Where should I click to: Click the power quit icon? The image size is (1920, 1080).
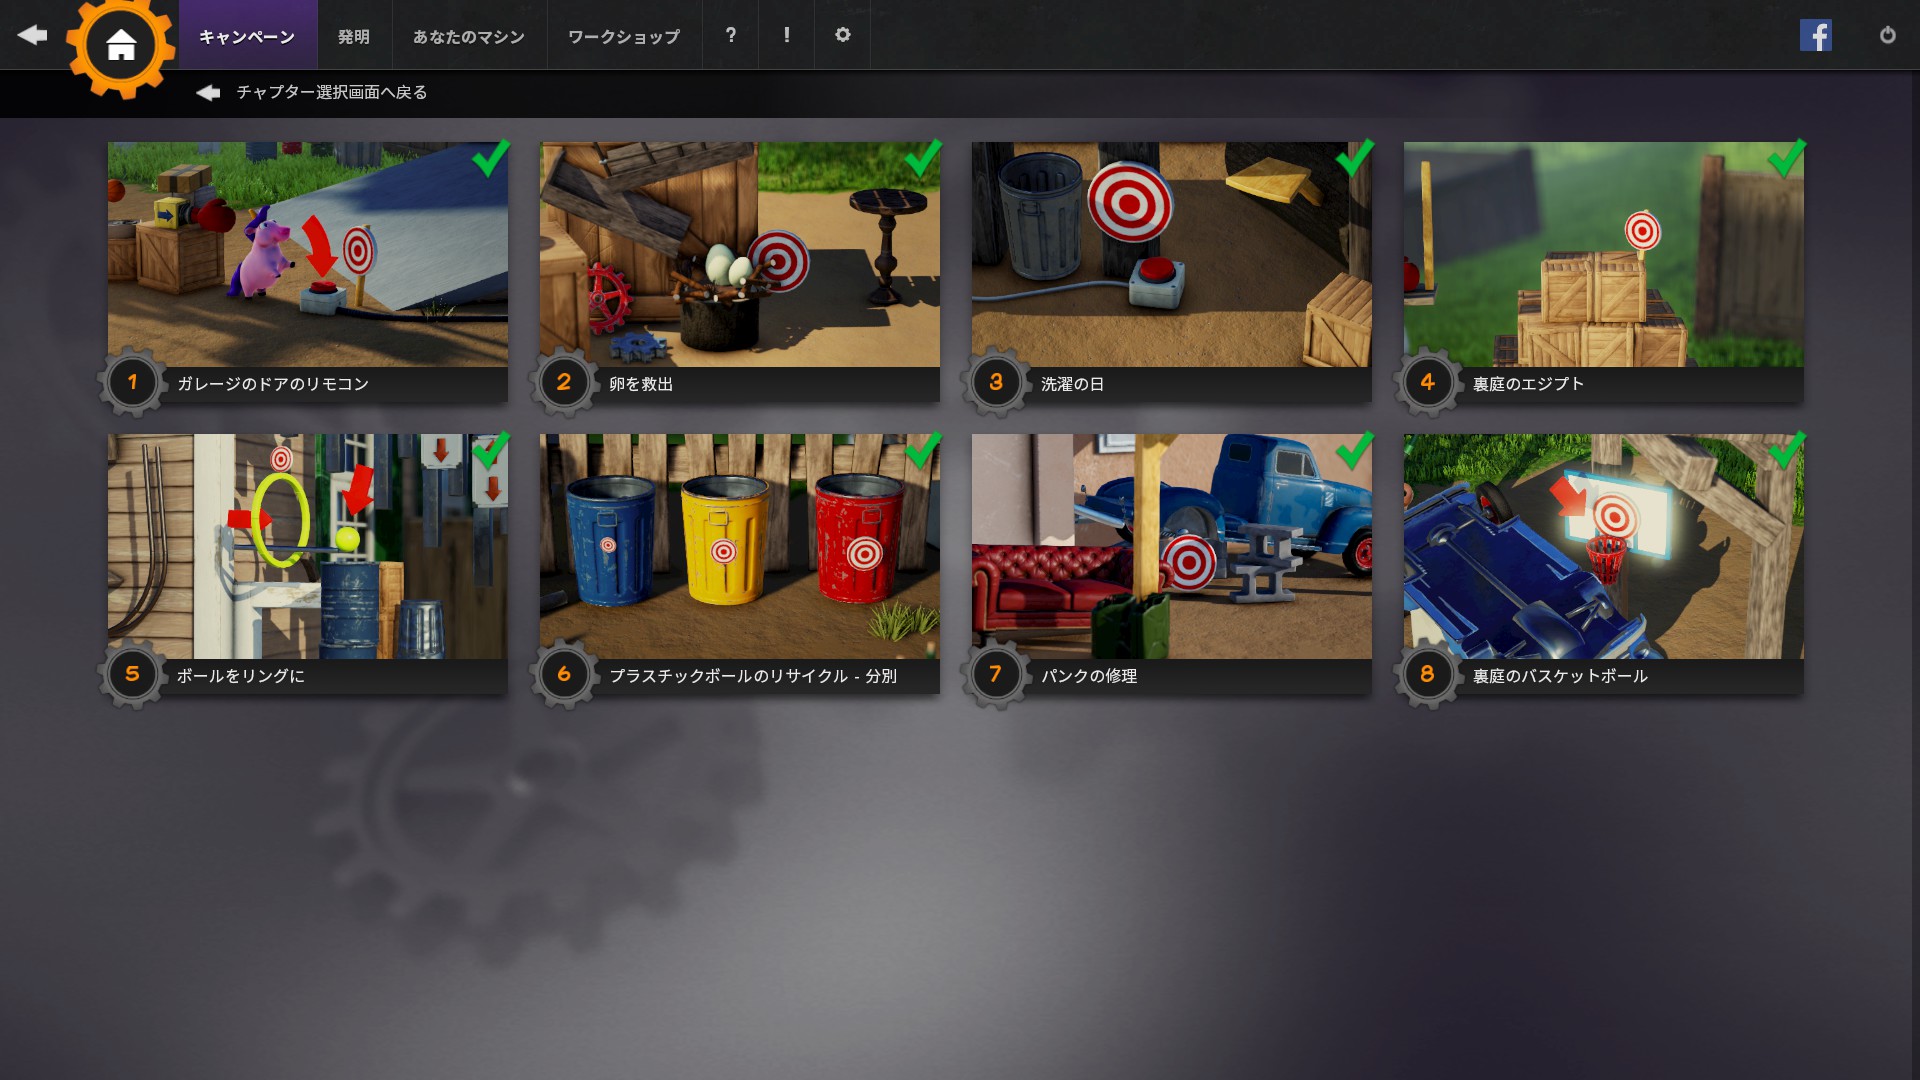coord(1887,35)
